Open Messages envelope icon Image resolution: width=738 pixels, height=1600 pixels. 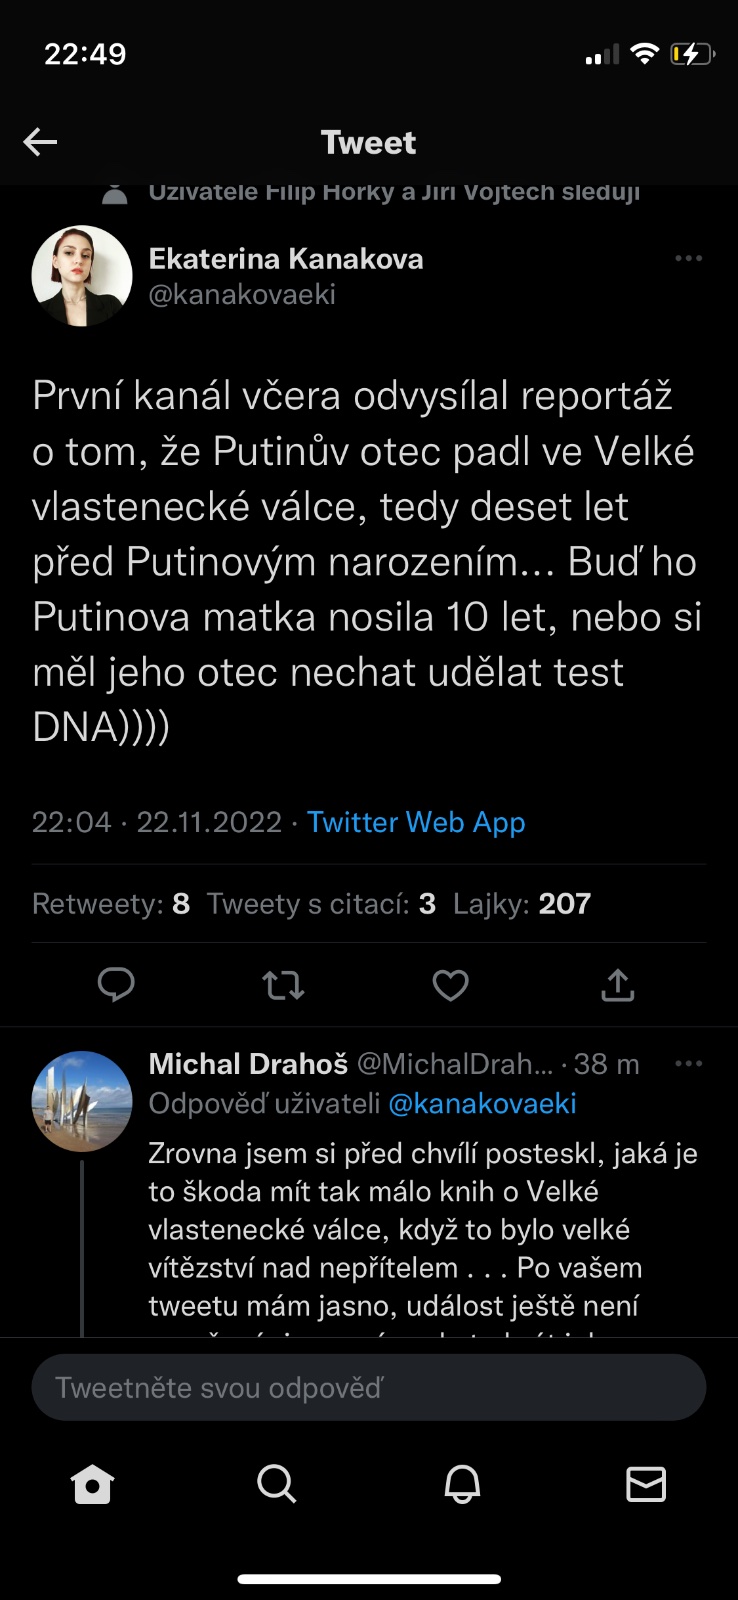(x=646, y=1484)
